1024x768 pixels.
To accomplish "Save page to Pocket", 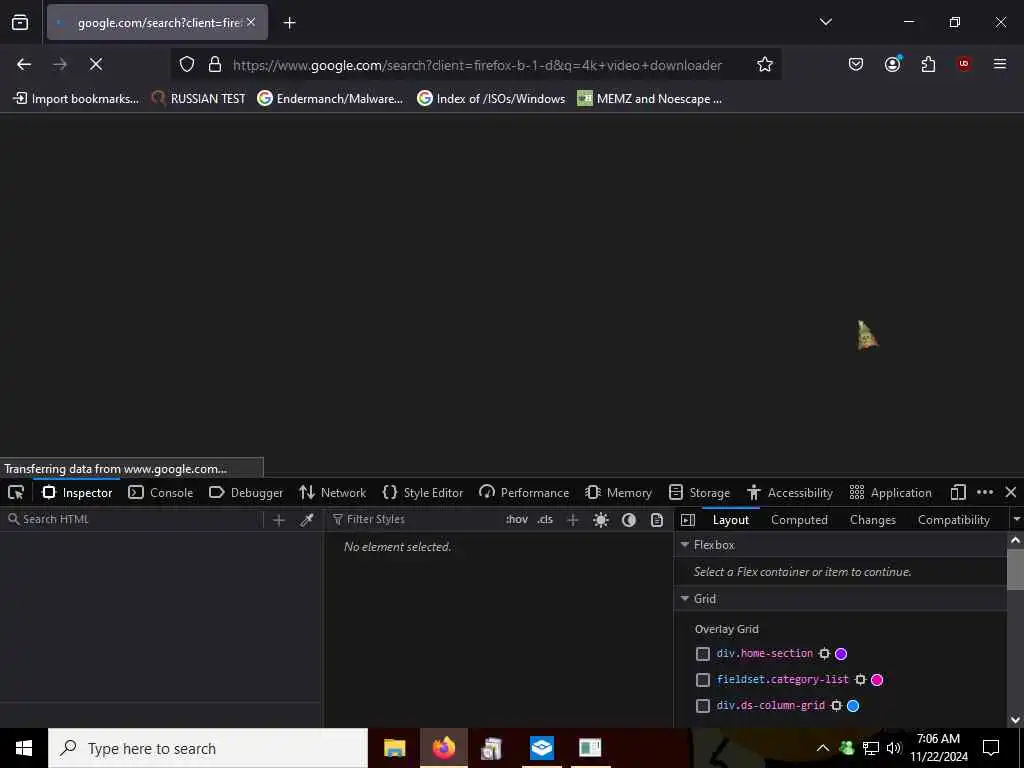I will [x=856, y=64].
